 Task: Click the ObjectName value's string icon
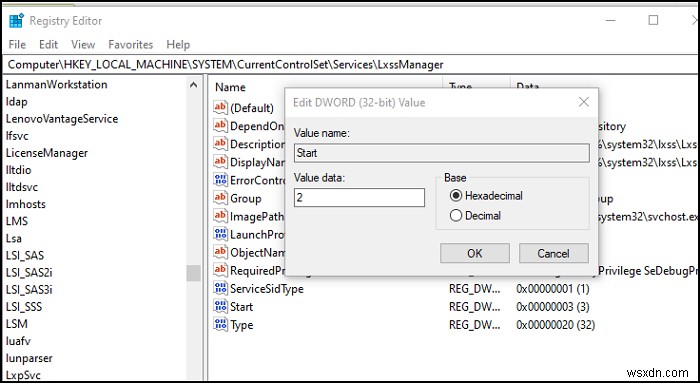pyautogui.click(x=220, y=252)
